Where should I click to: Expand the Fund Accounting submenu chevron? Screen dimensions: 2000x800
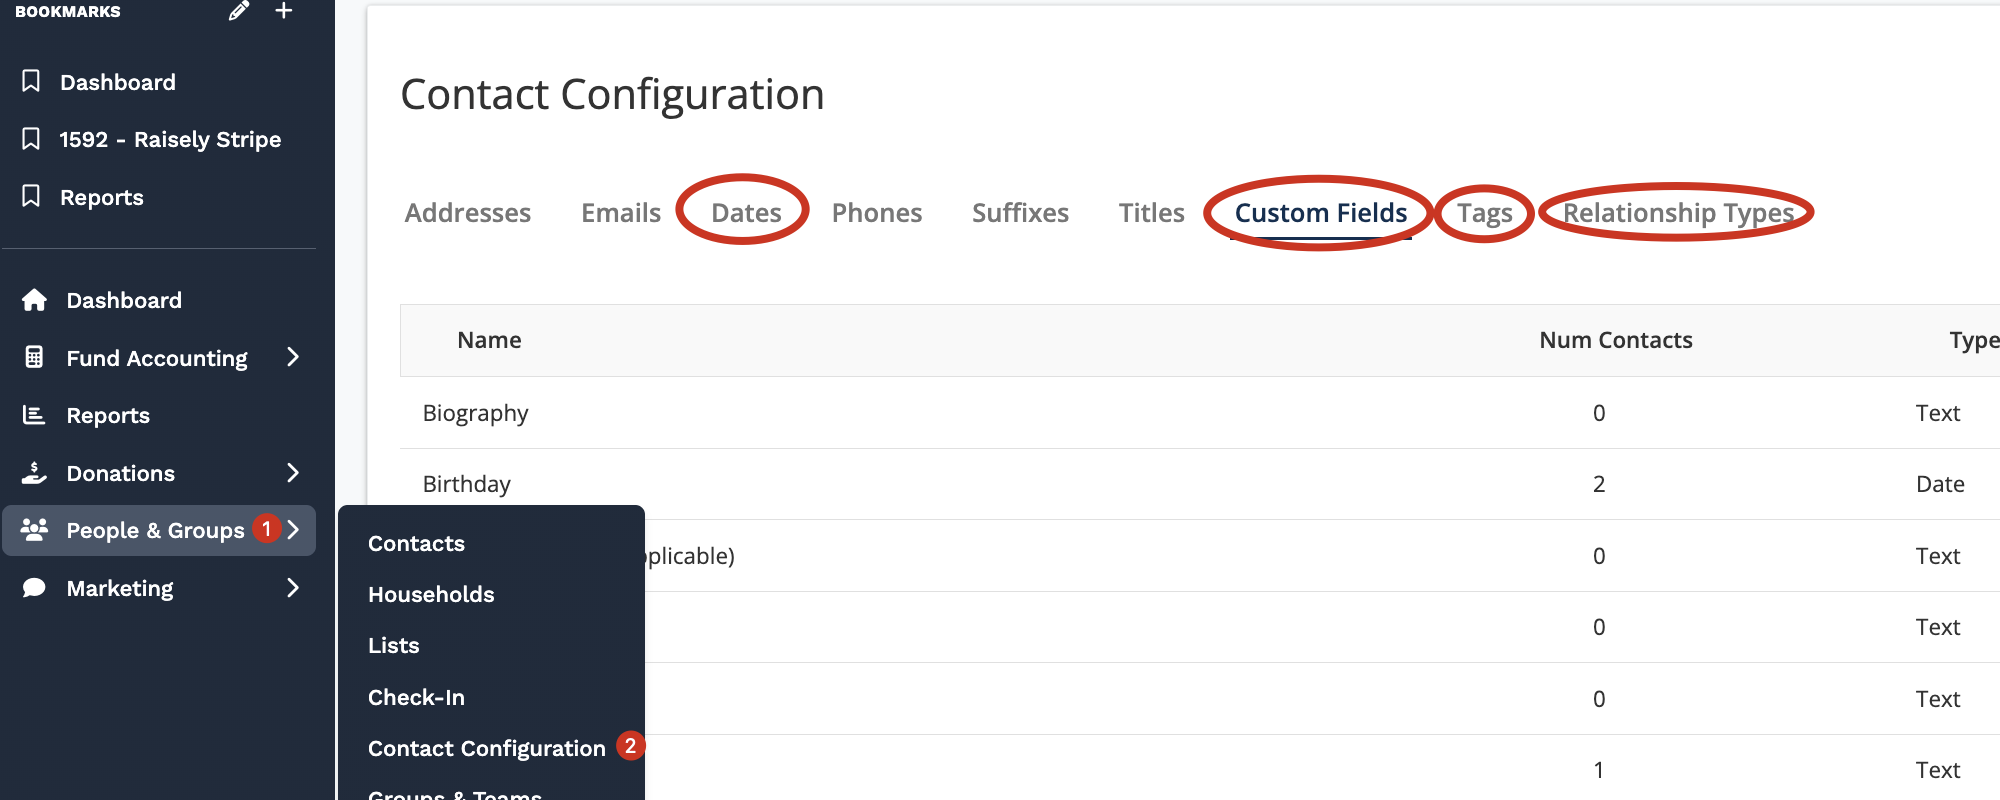(293, 357)
